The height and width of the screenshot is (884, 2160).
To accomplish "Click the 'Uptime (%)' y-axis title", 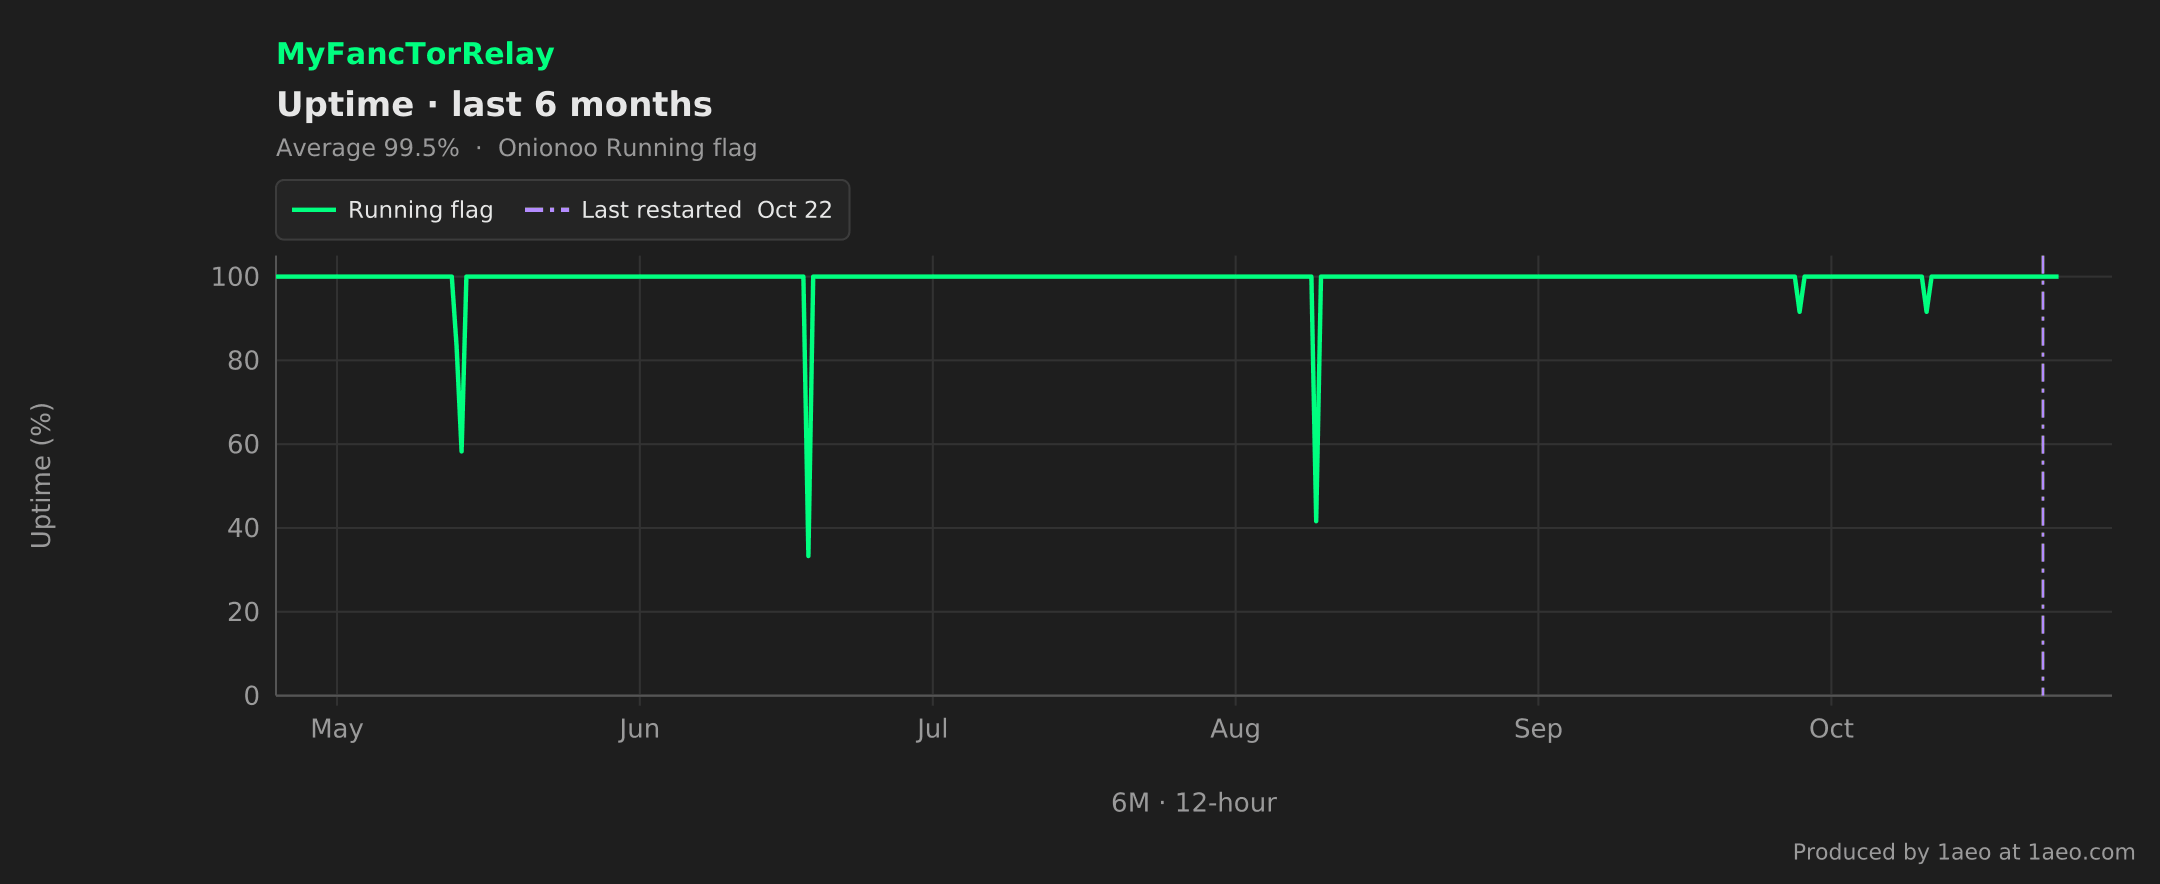I will pyautogui.click(x=41, y=475).
